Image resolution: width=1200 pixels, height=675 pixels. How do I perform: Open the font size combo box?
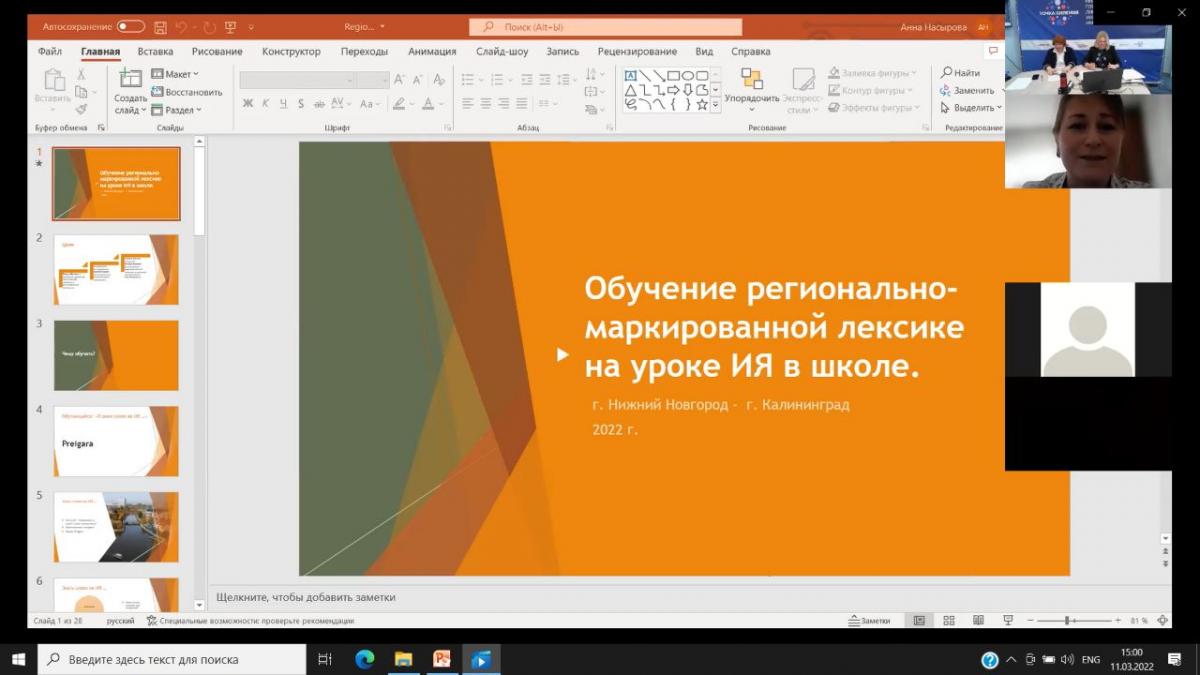click(x=373, y=80)
